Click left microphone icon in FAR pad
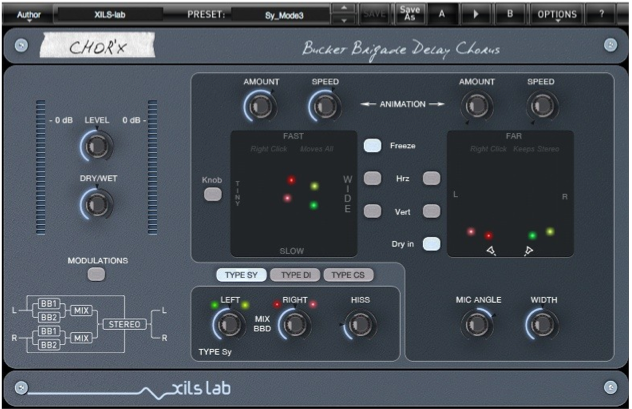This screenshot has width=632, height=409. (x=491, y=251)
